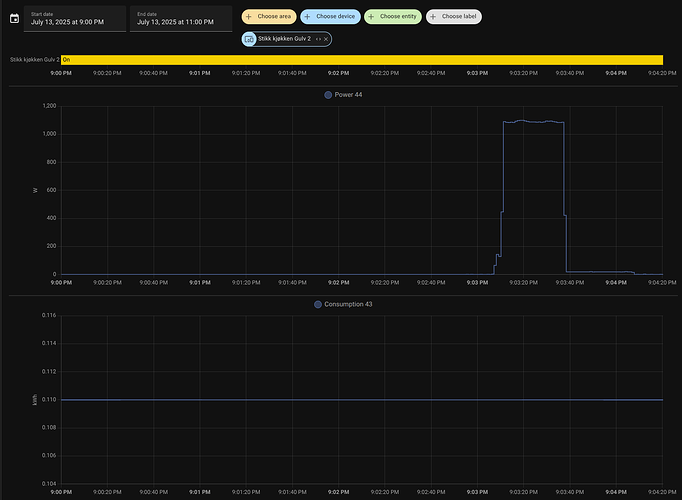Click 9:02 PM tick under state timeline
This screenshot has width=682, height=500.
[x=338, y=73]
